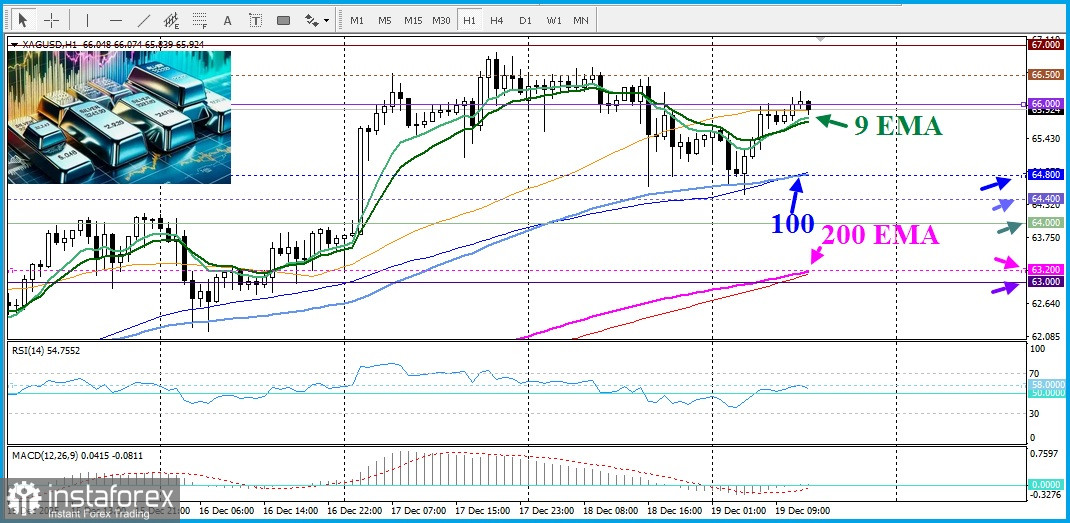
Task: Click the 19 Dec 09:00 time label
Action: [802, 511]
